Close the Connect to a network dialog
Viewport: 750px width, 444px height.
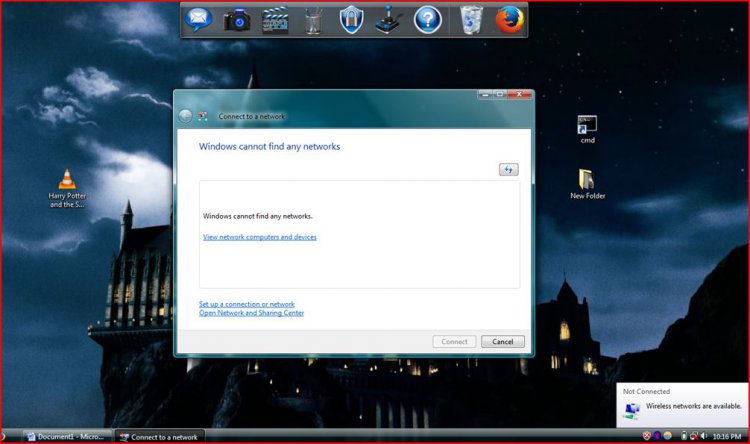[x=519, y=94]
